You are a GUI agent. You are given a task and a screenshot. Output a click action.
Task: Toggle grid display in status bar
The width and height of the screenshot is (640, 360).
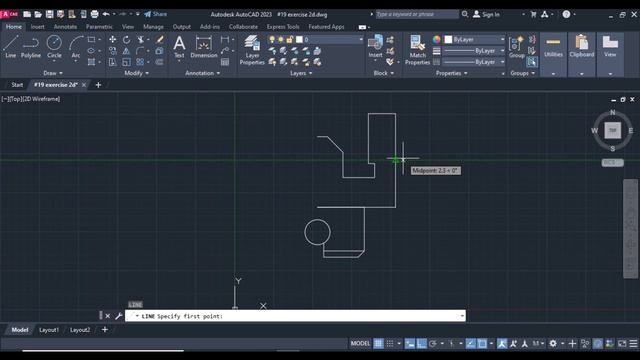378,344
